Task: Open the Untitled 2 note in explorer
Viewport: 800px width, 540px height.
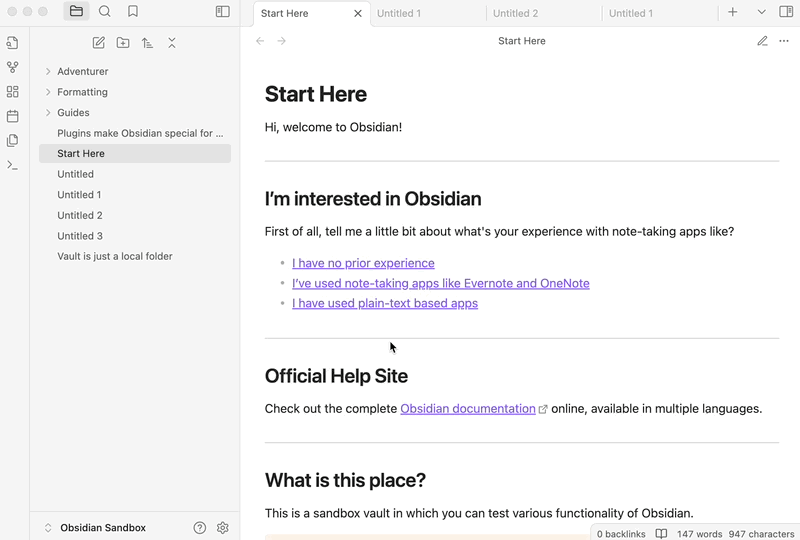Action: point(135,215)
